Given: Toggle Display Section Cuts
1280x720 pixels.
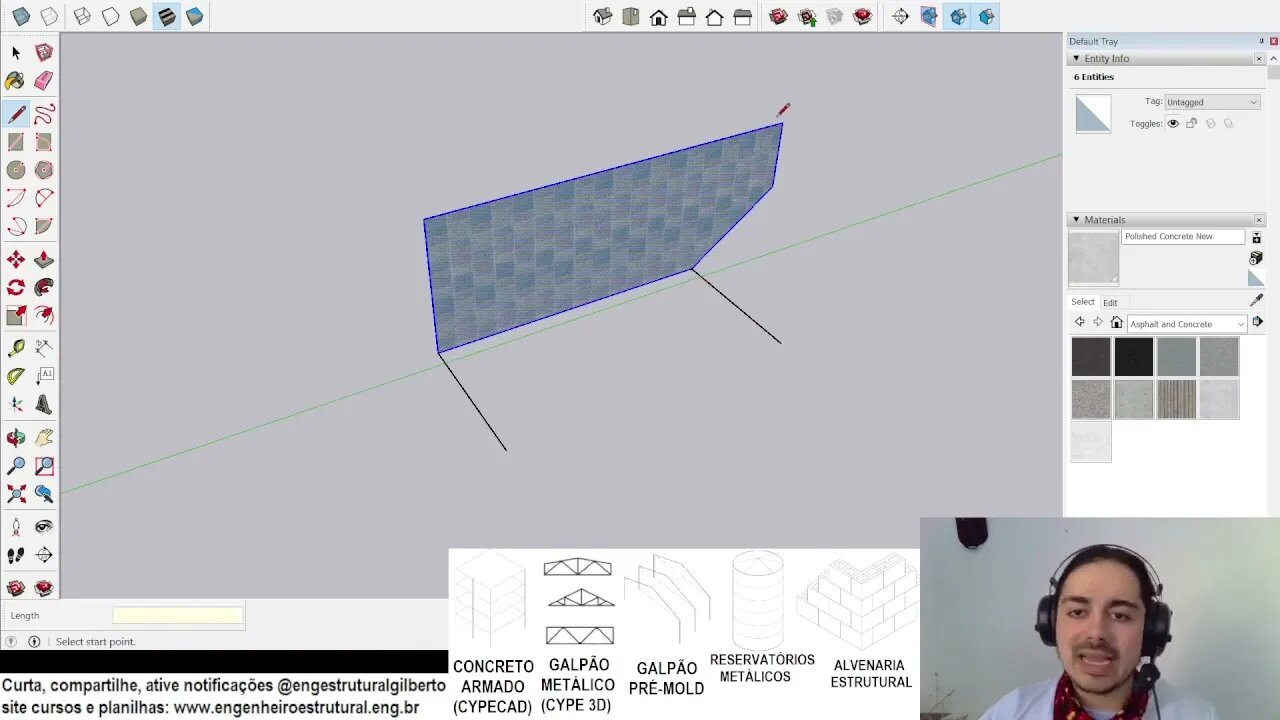Looking at the screenshot, I should 958,16.
